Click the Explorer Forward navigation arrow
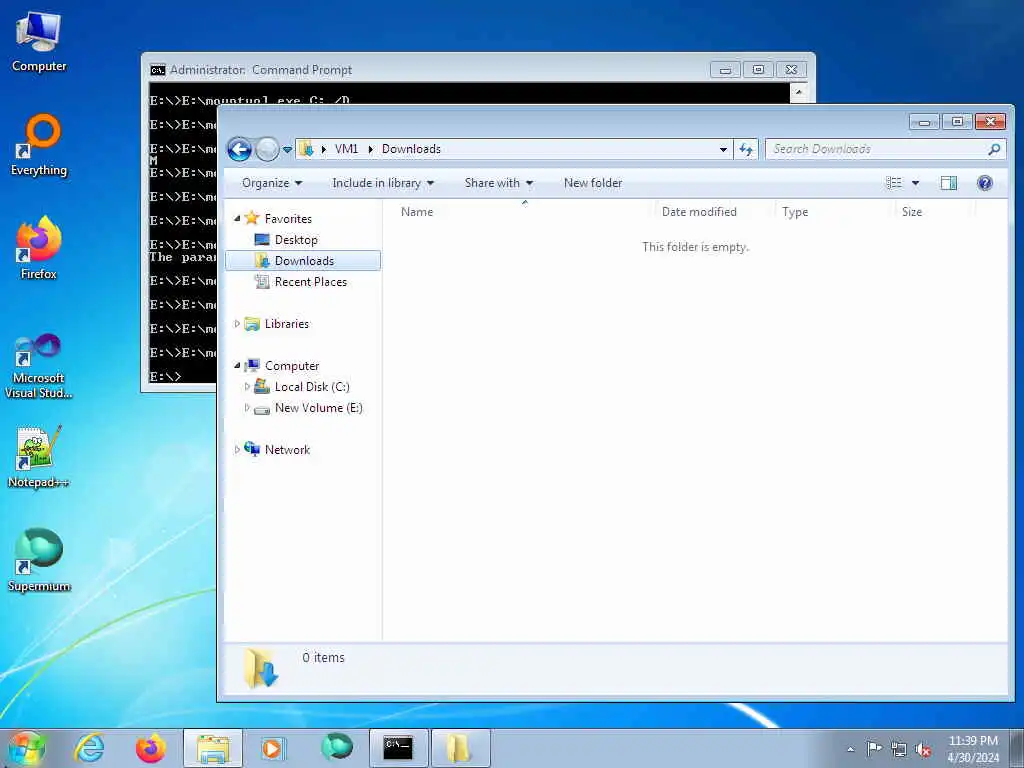 266,150
